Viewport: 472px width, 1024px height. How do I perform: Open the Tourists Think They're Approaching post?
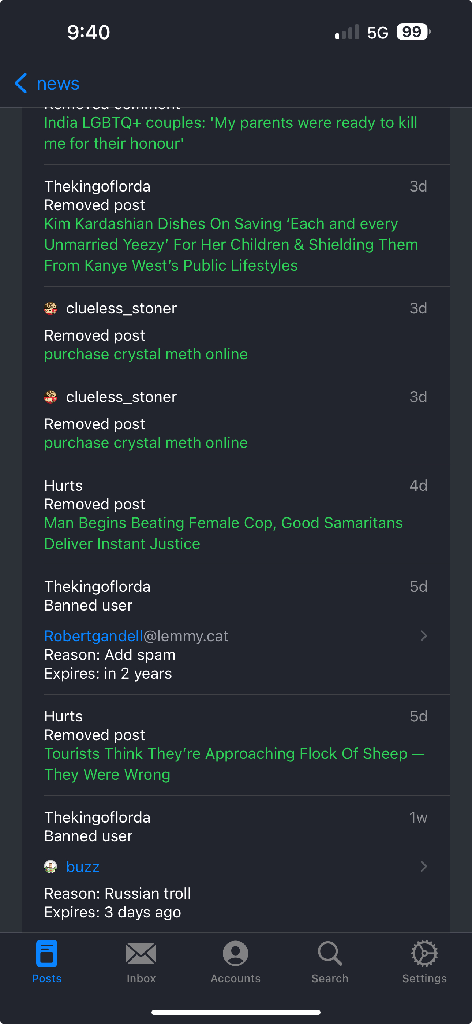pos(234,764)
